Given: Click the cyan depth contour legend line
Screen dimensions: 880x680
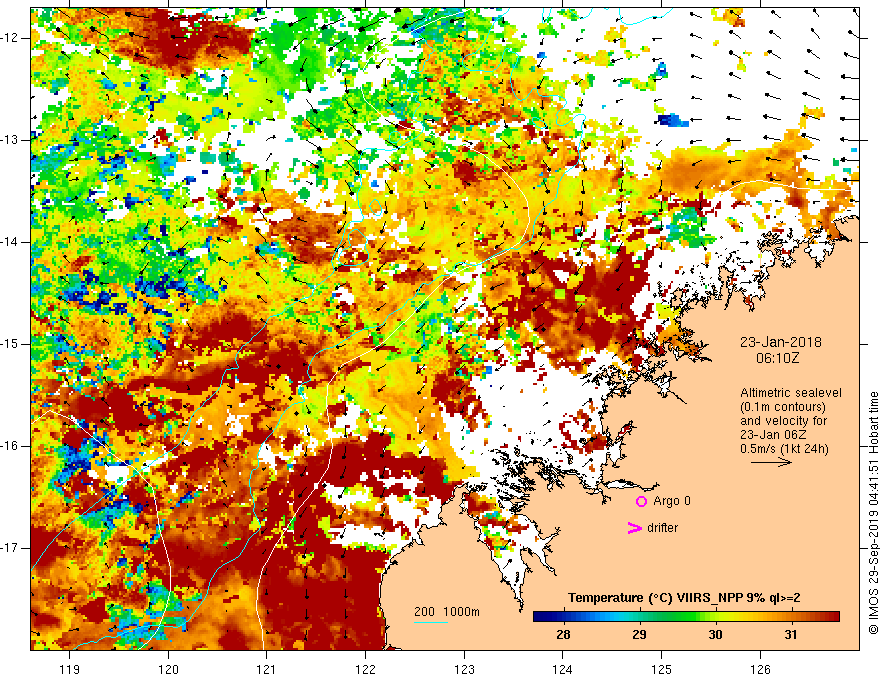Looking at the screenshot, I should point(430,622).
